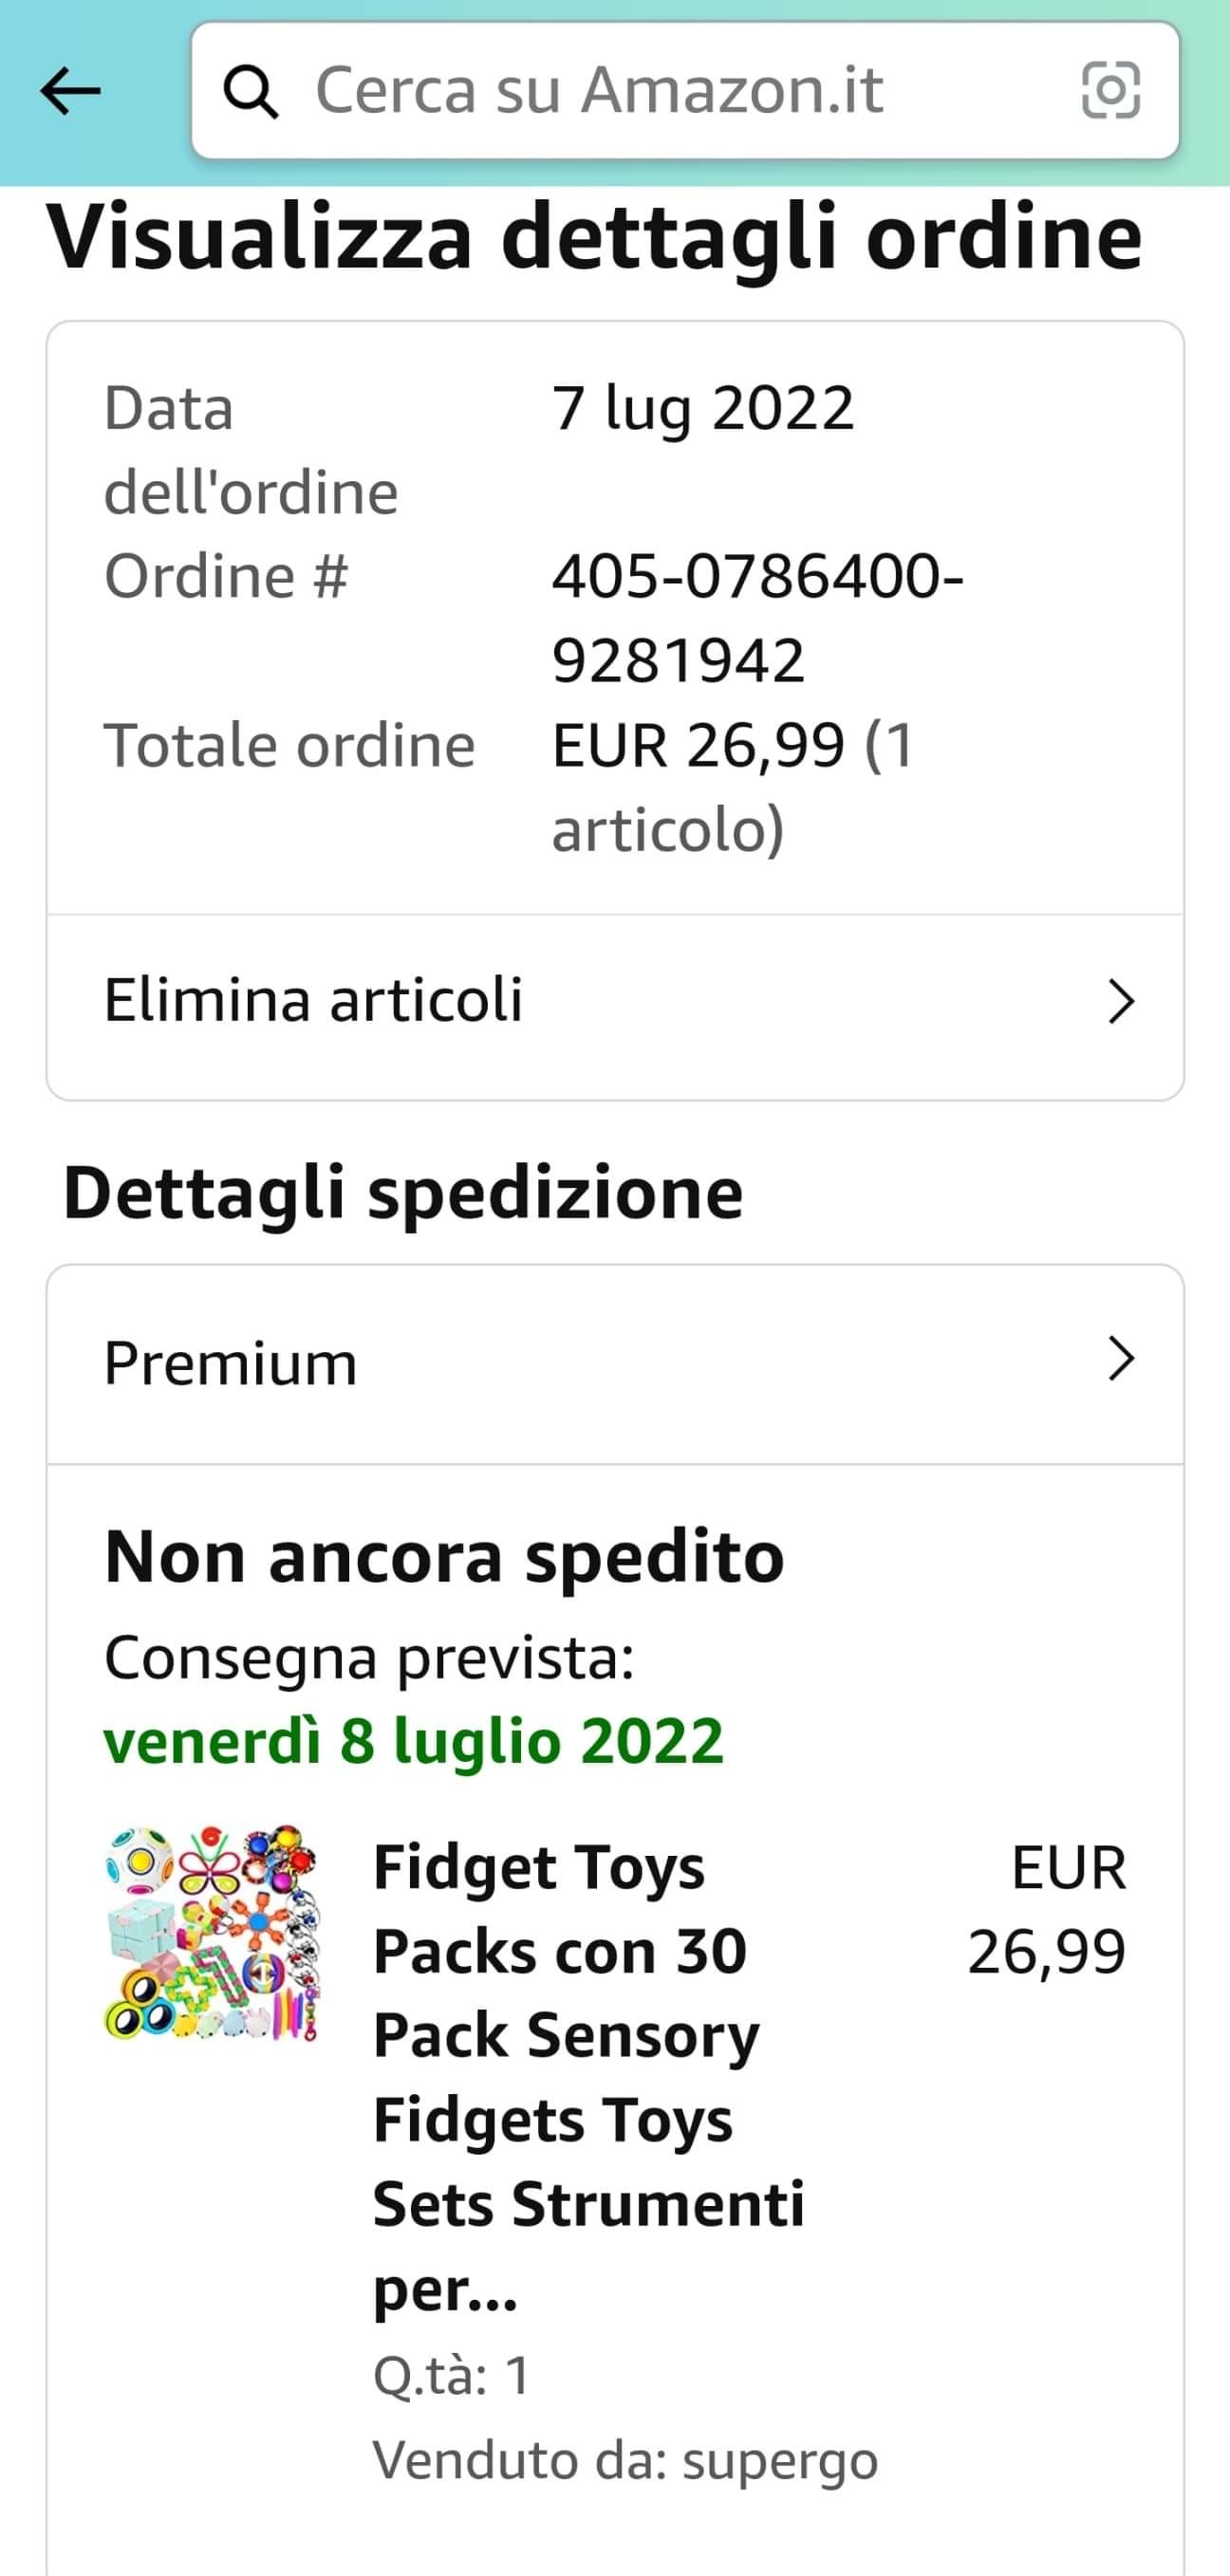Click the order number 405-0786400-9281942
The height and width of the screenshot is (2576, 1230).
[757, 618]
